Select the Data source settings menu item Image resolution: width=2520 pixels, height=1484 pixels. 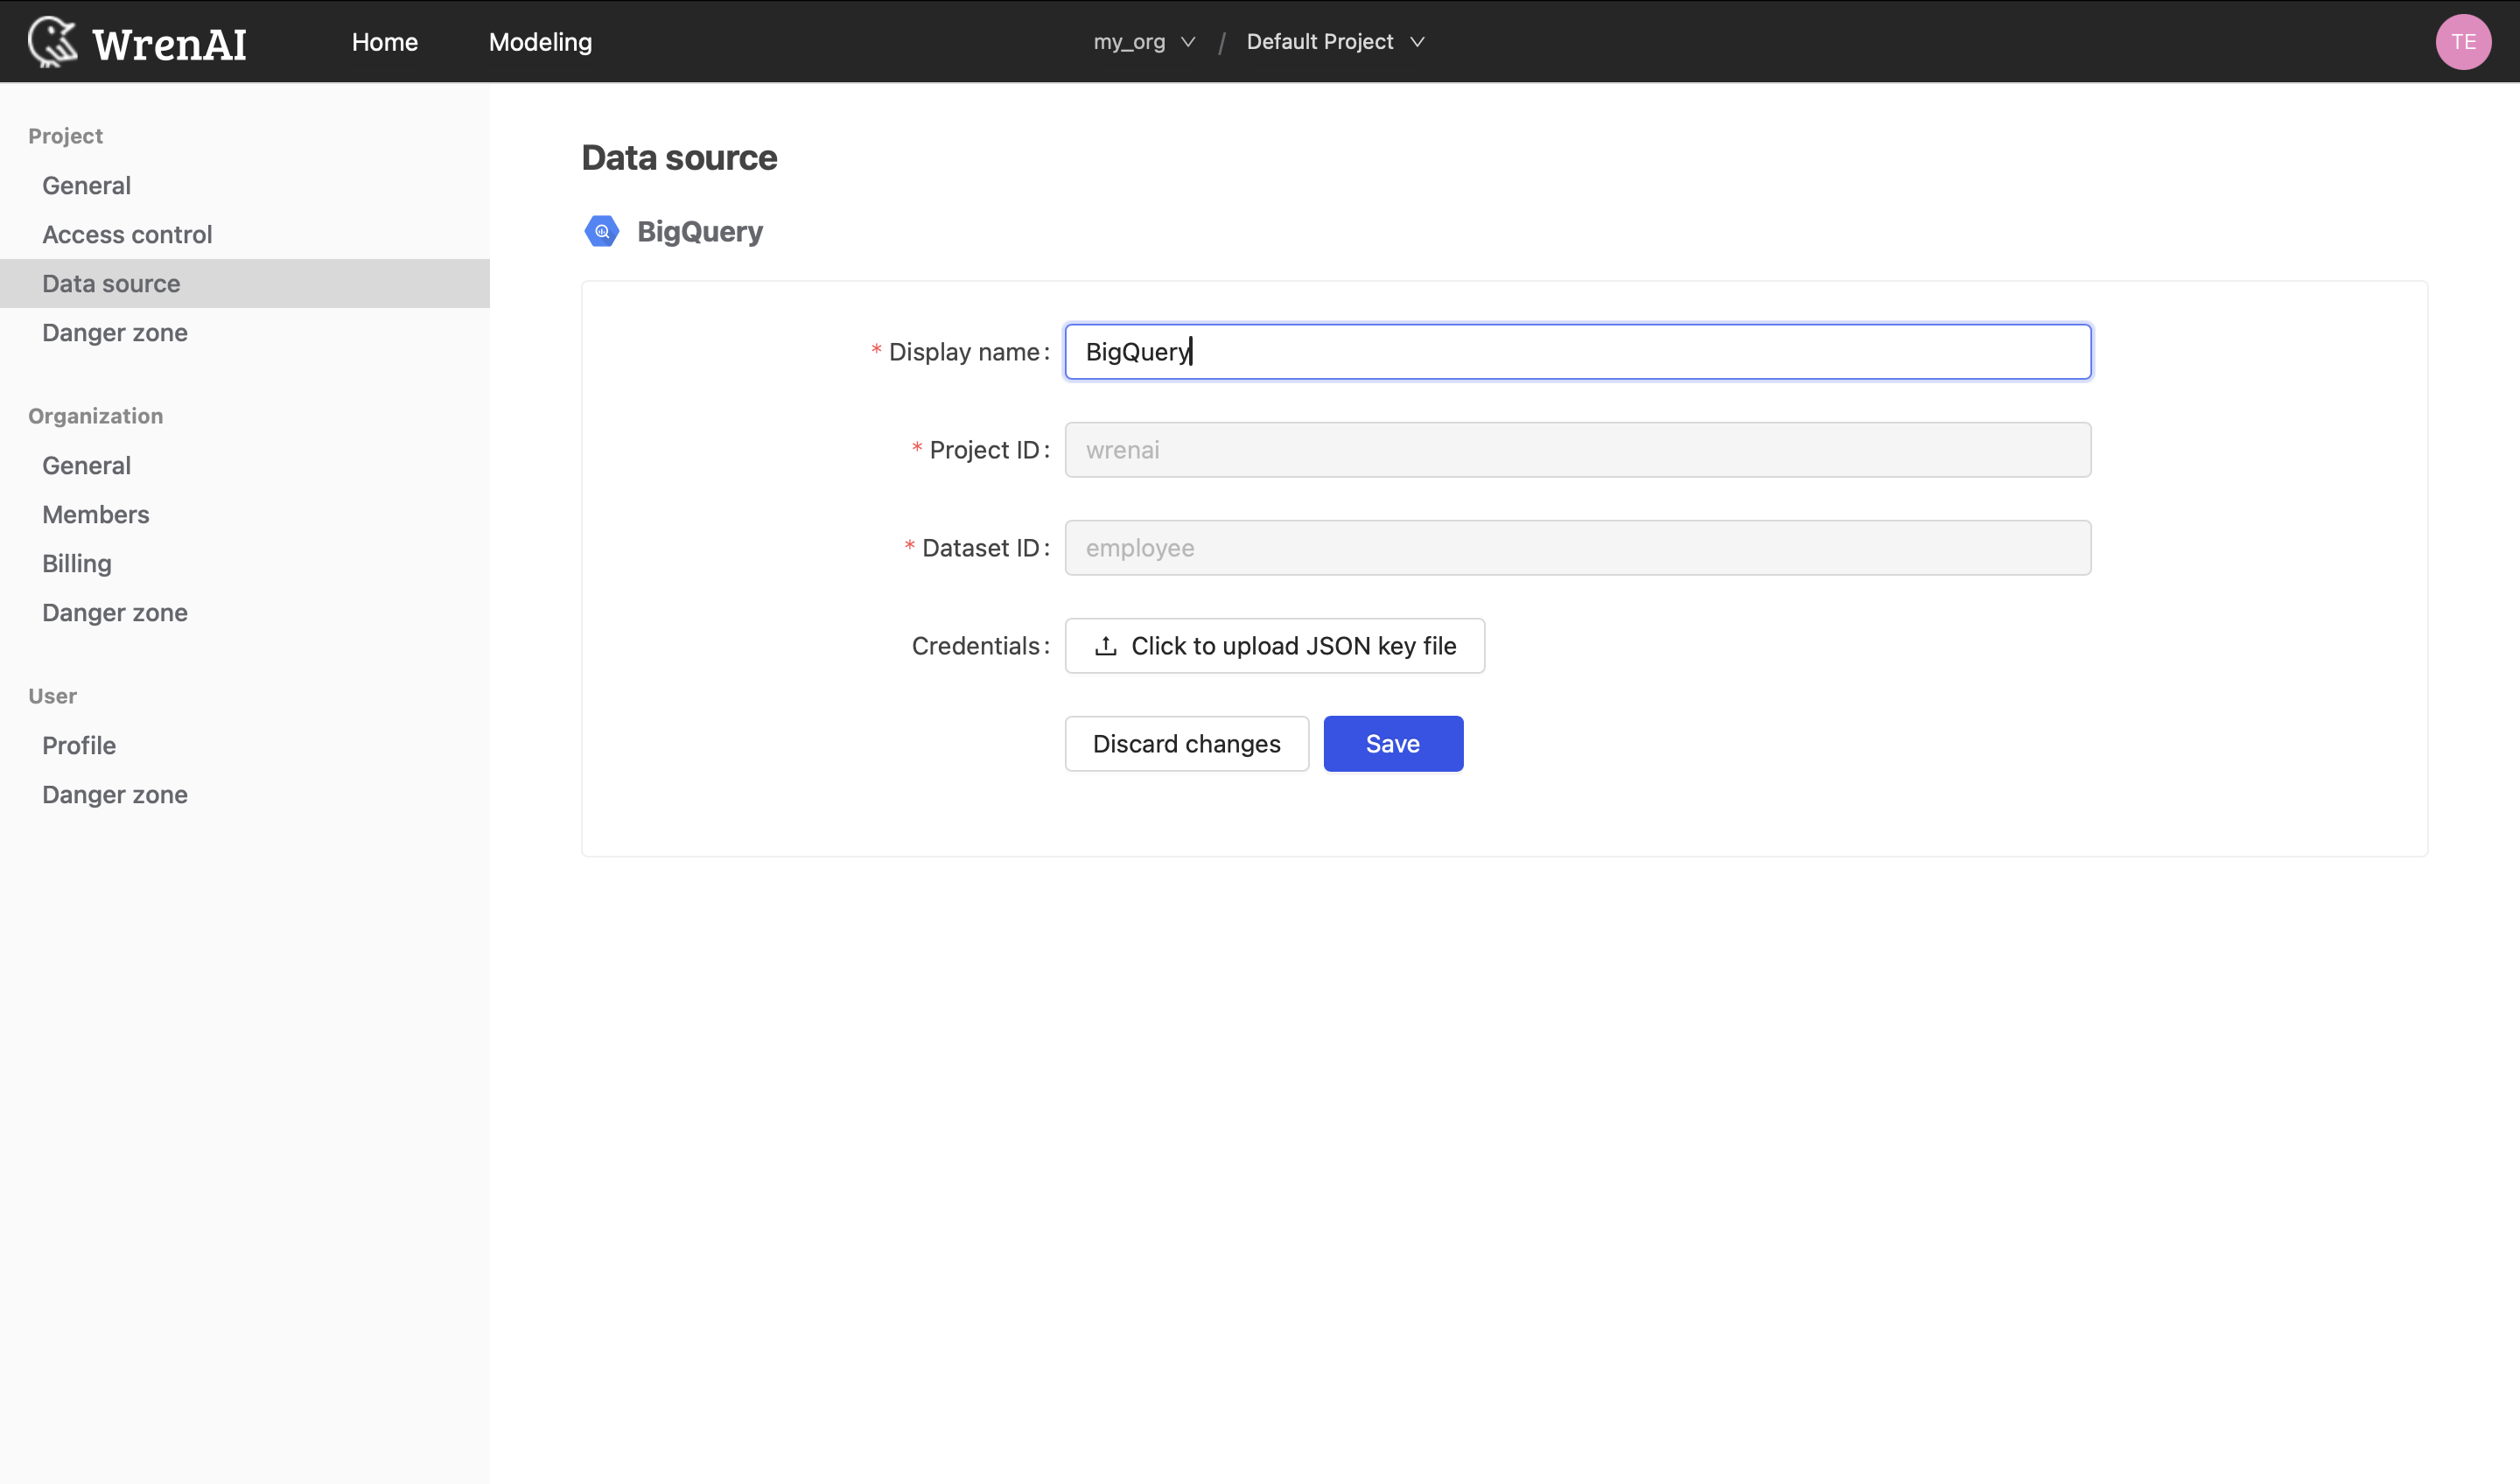(x=111, y=283)
